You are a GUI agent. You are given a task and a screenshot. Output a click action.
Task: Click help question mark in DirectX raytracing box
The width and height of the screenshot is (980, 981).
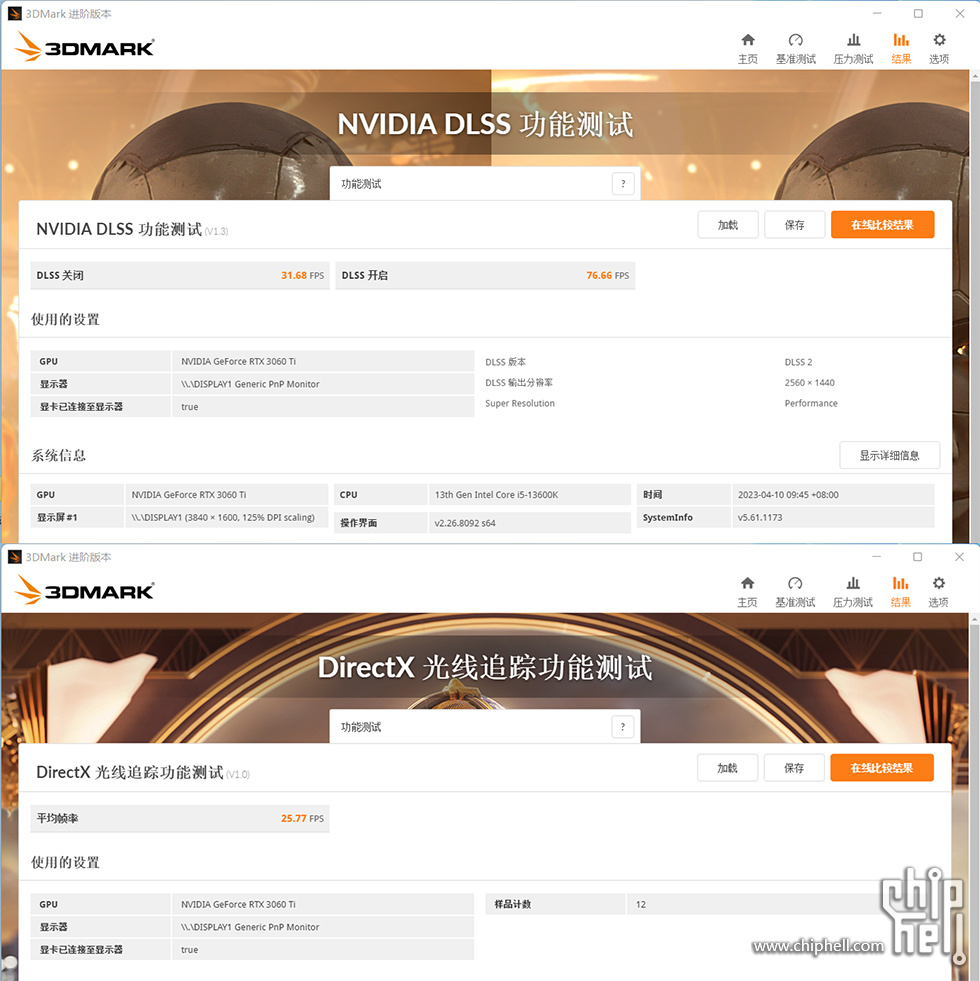[x=622, y=727]
